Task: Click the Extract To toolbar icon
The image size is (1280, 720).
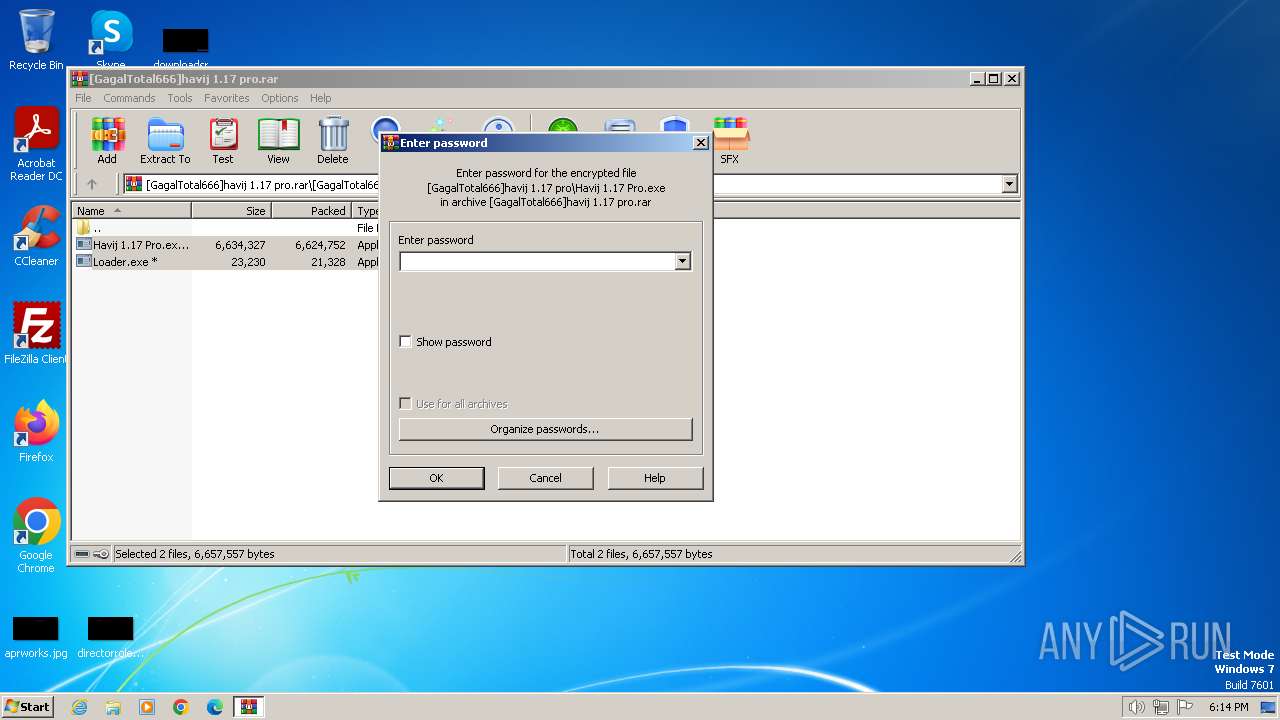Action: (x=165, y=141)
